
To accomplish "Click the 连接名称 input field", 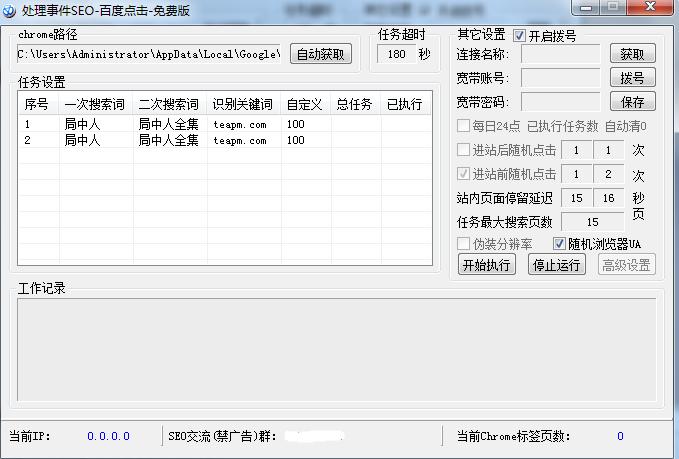I will tap(561, 54).
